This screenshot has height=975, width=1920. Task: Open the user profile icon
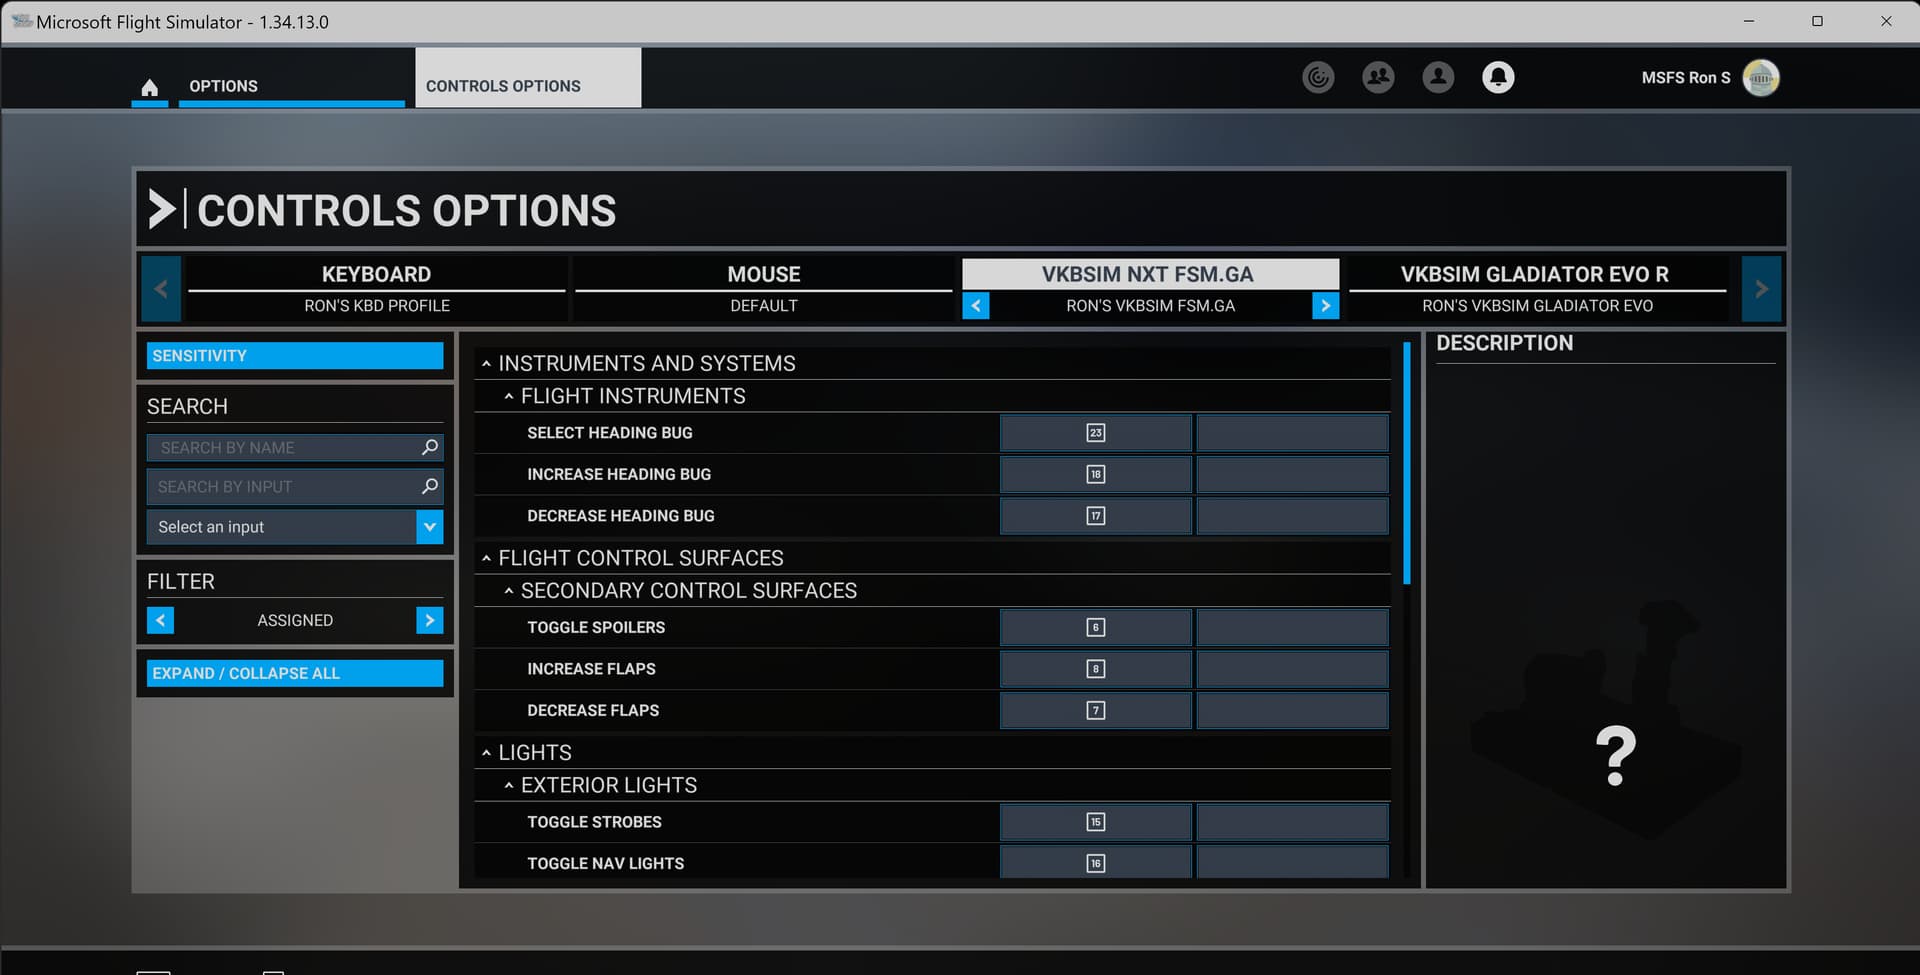click(x=1438, y=77)
